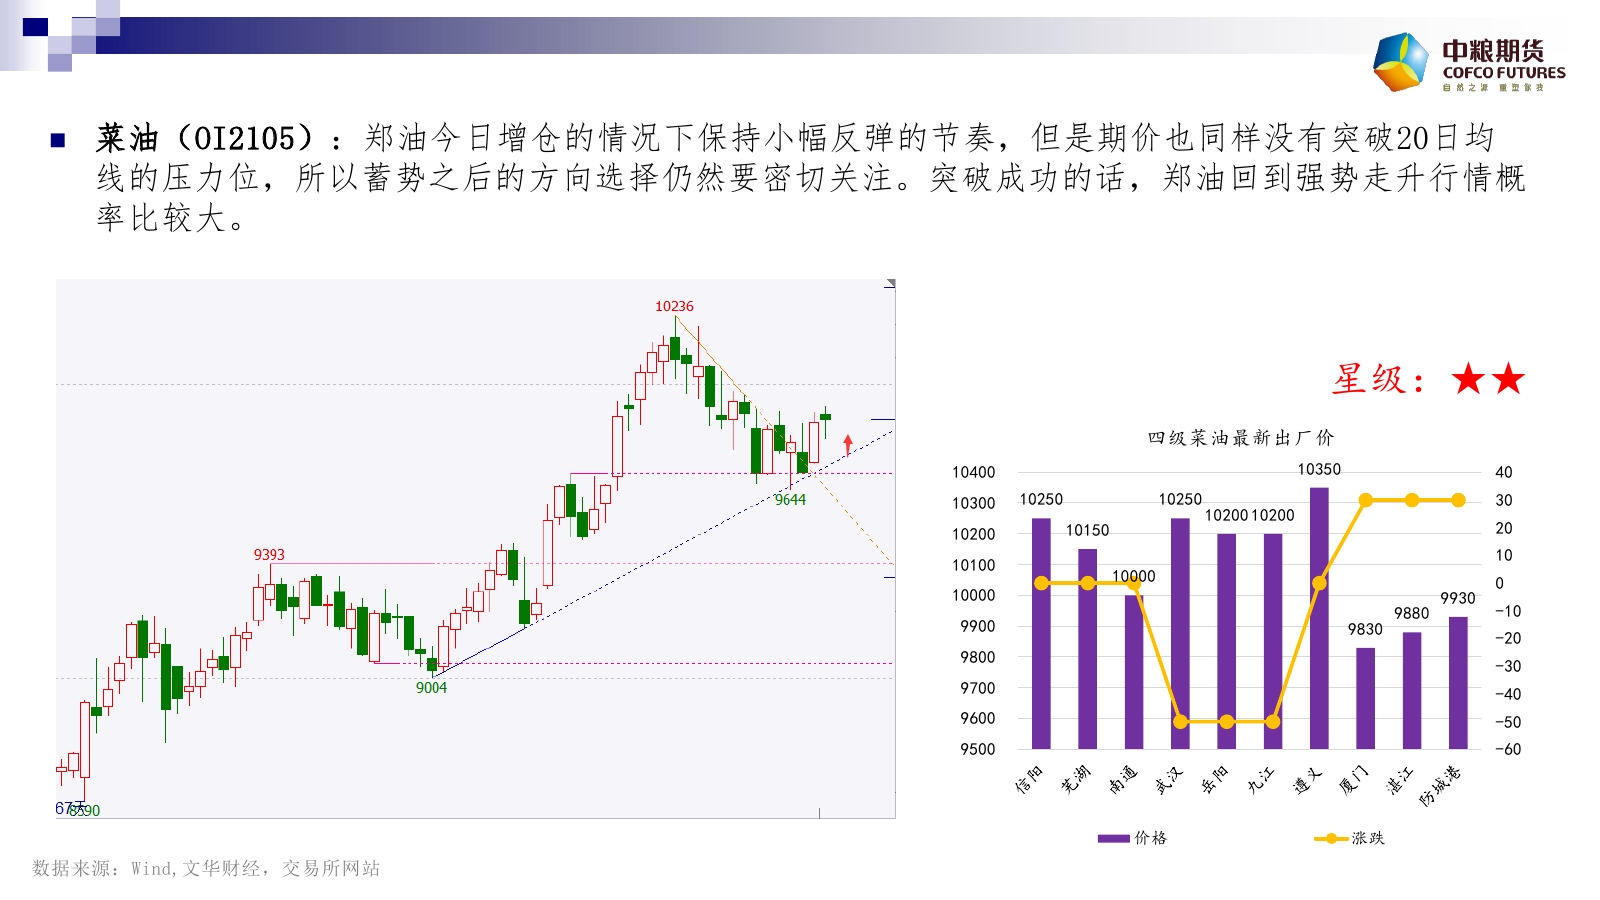Click the yellow data point above 厦门
Viewport: 1600px width, 900px height.
click(x=1365, y=500)
